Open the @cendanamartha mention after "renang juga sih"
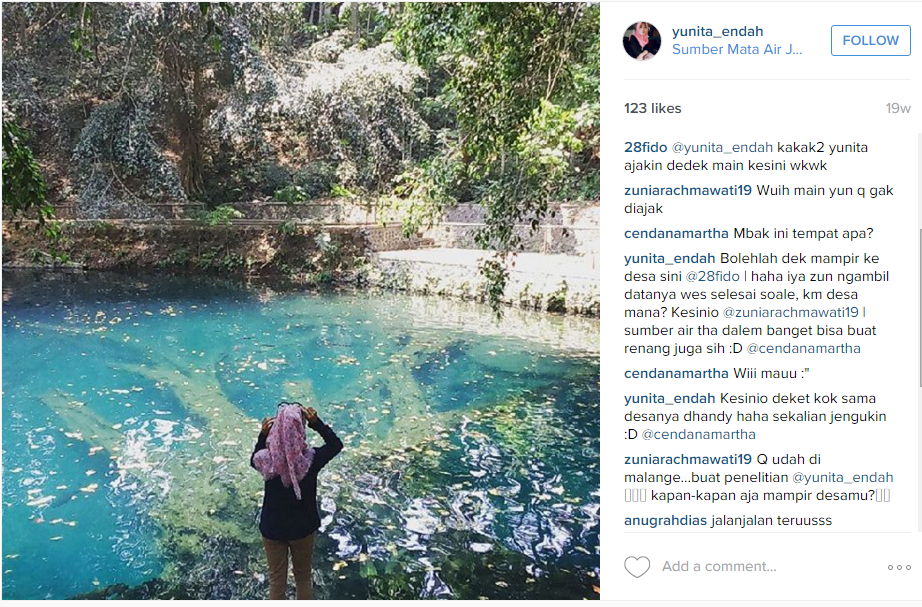922x607 pixels. coord(803,349)
